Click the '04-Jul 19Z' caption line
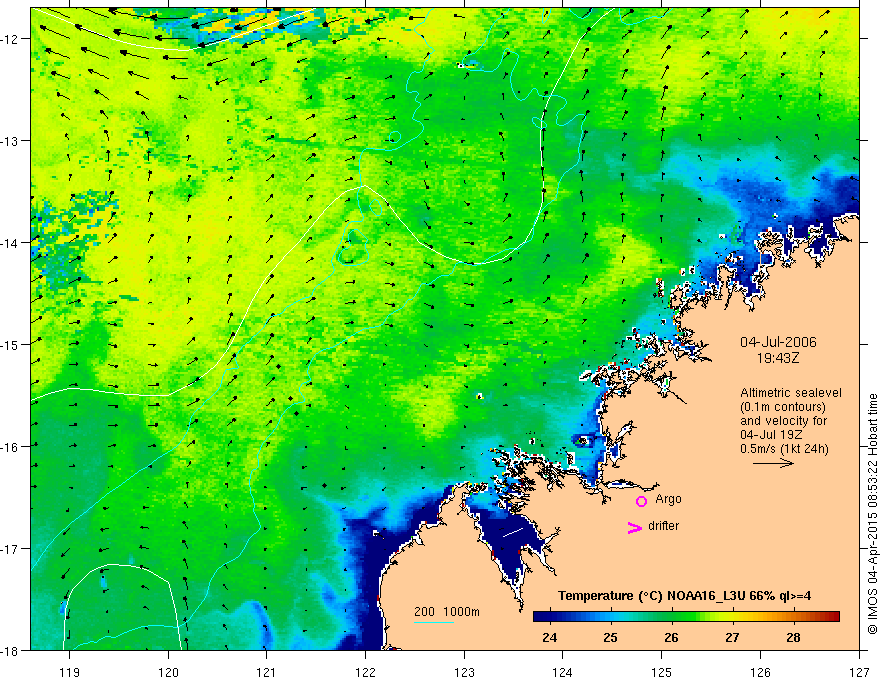The height and width of the screenshot is (680, 880). pyautogui.click(x=770, y=435)
